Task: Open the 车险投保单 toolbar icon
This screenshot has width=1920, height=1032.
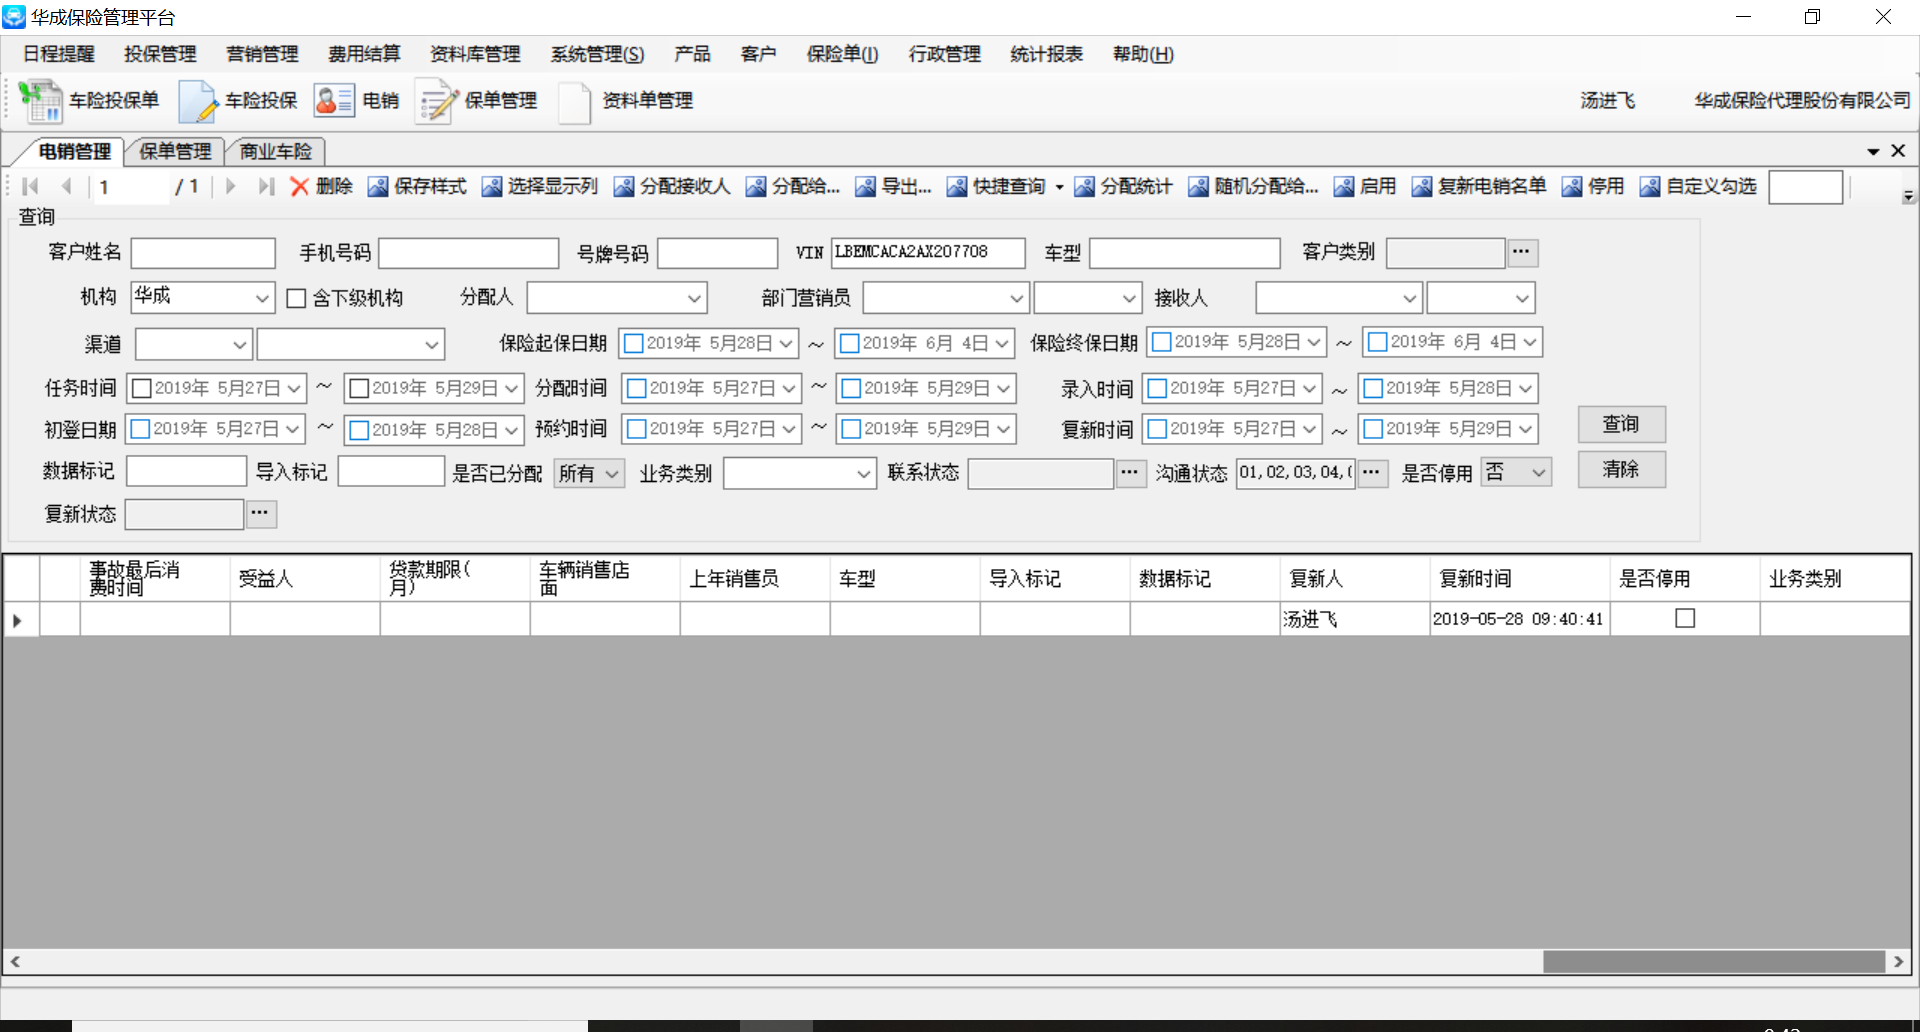Action: pyautogui.click(x=41, y=100)
